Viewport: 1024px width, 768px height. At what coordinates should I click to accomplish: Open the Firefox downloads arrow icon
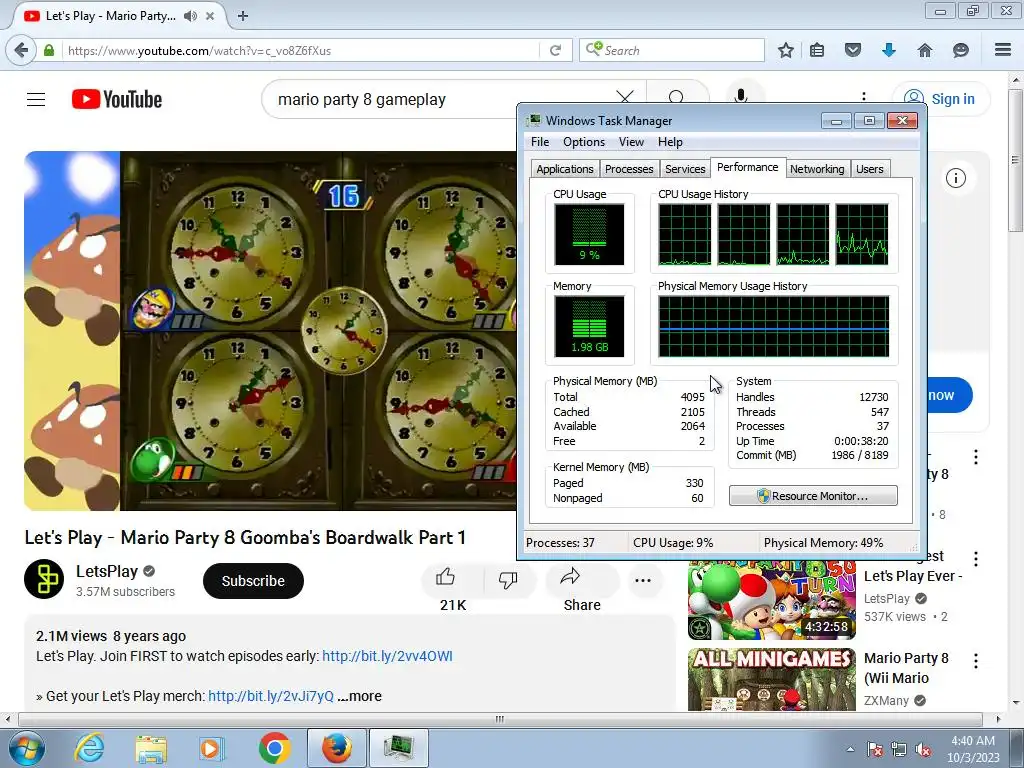pyautogui.click(x=888, y=50)
